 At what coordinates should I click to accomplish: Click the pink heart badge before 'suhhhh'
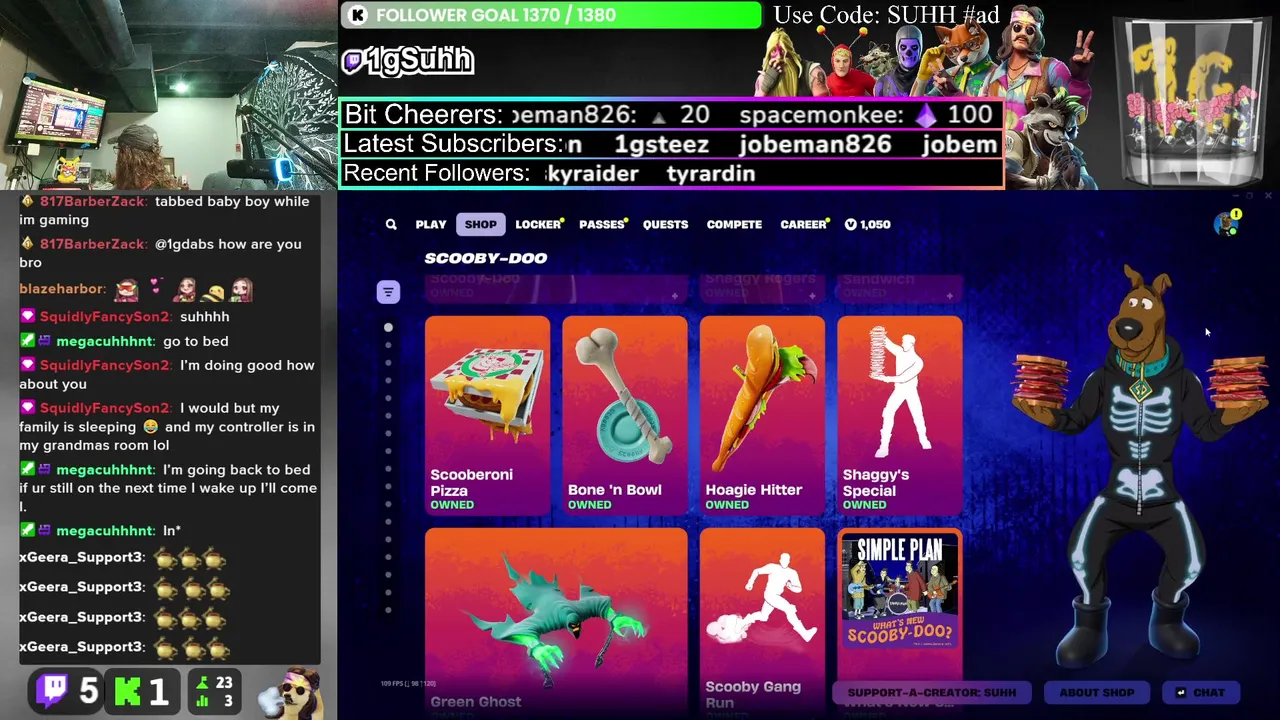click(27, 317)
